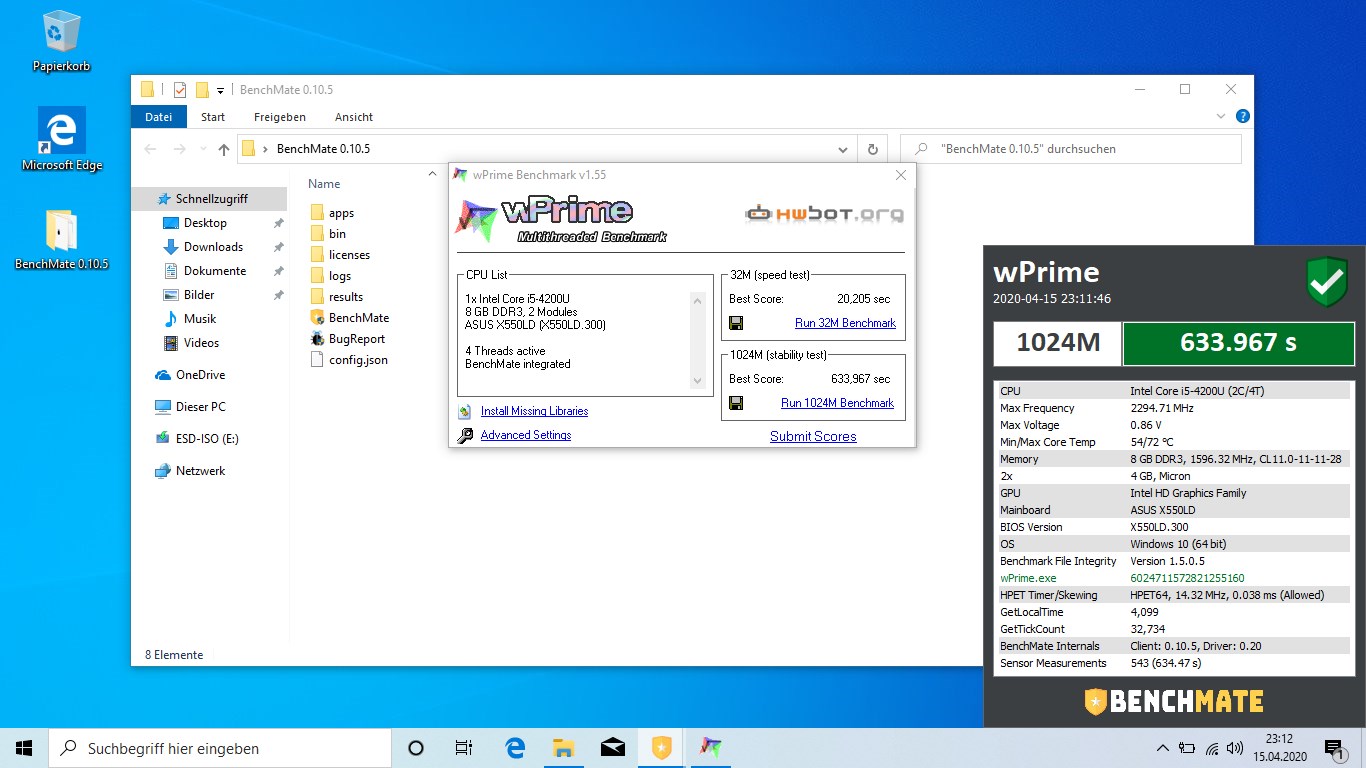Go up one folder level in Explorer

click(224, 149)
